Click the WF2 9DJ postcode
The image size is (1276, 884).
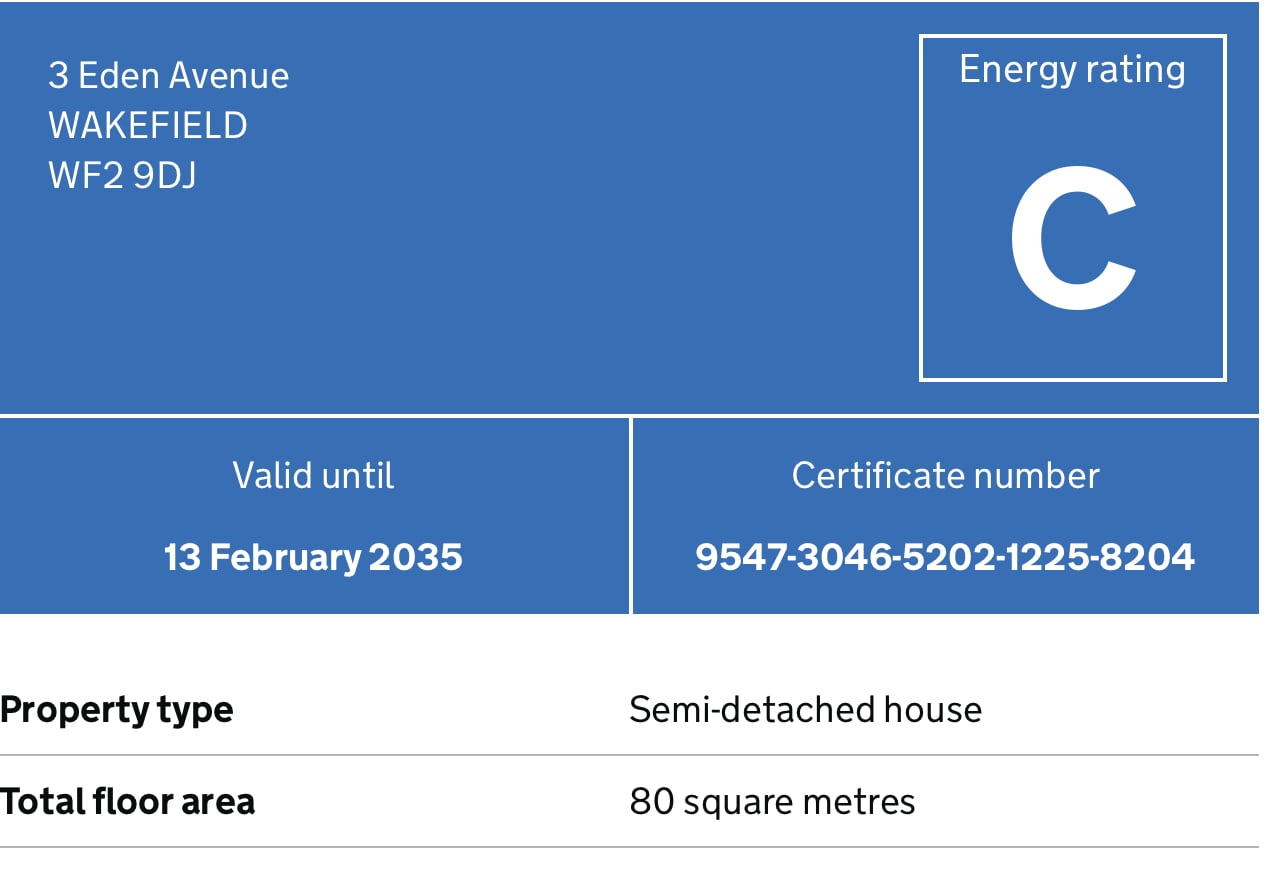pos(122,176)
